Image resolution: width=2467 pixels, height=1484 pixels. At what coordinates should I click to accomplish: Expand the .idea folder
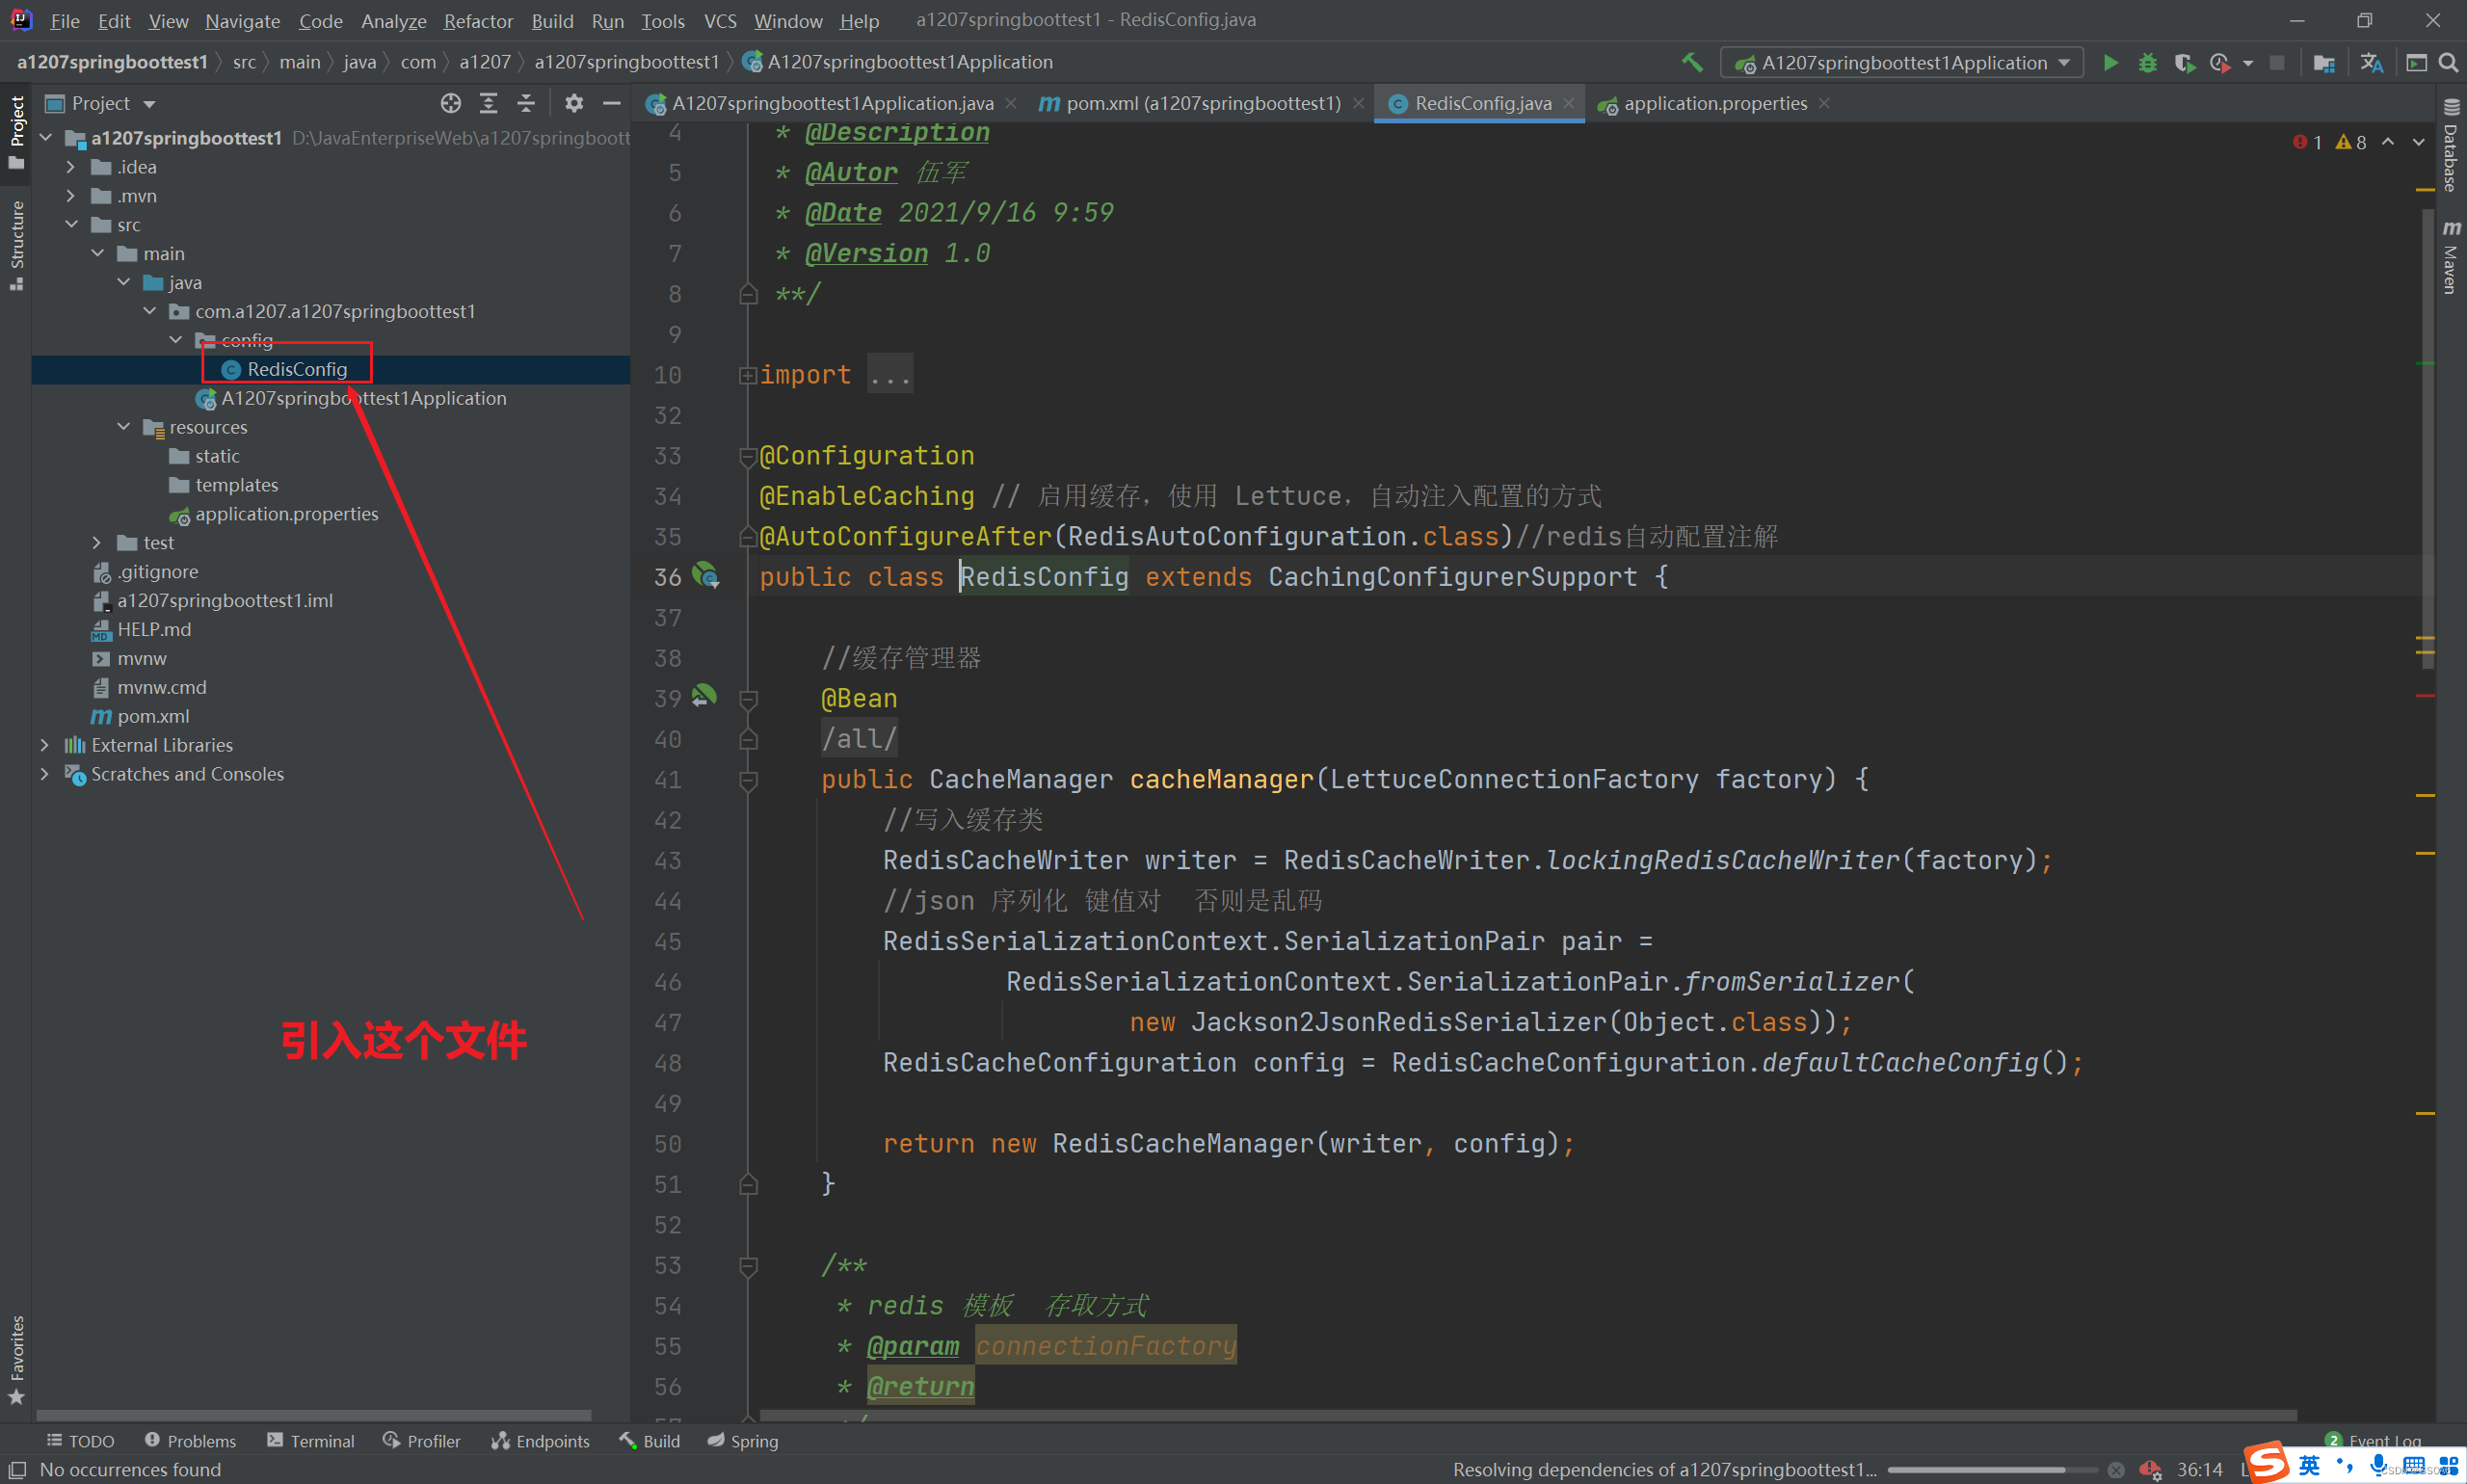[71, 167]
